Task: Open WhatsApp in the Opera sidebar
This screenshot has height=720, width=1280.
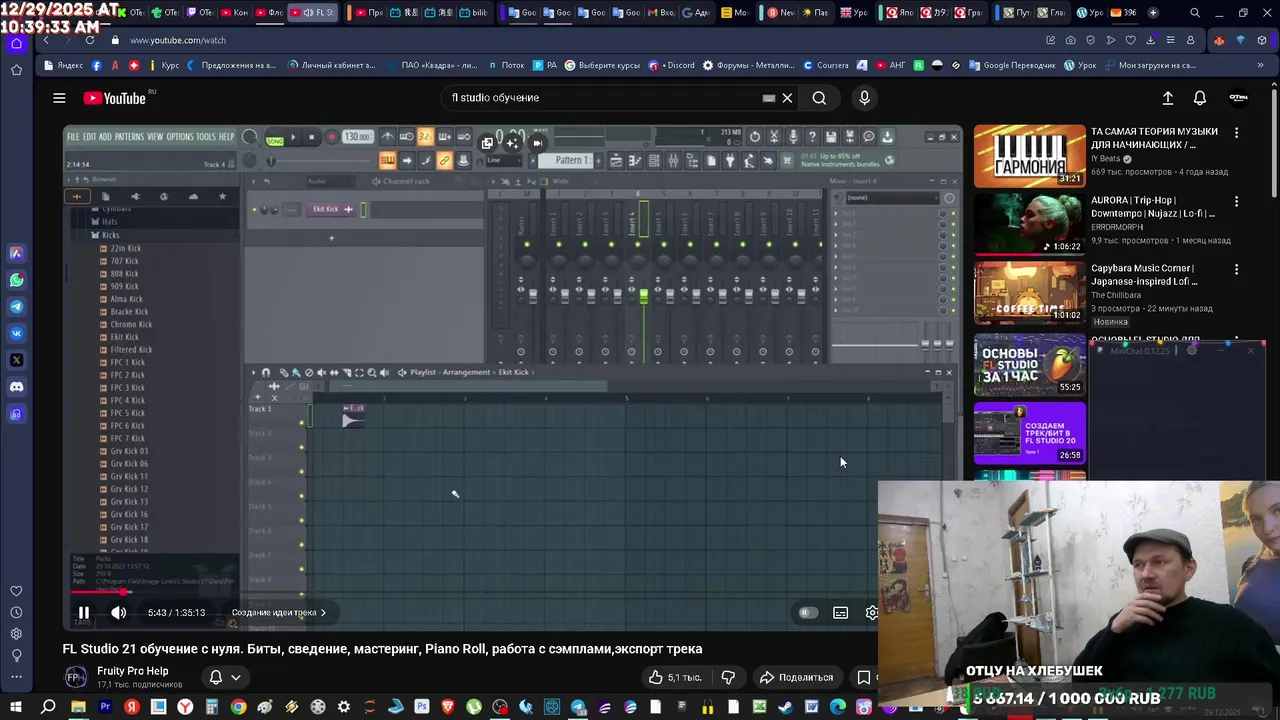Action: click(16, 280)
